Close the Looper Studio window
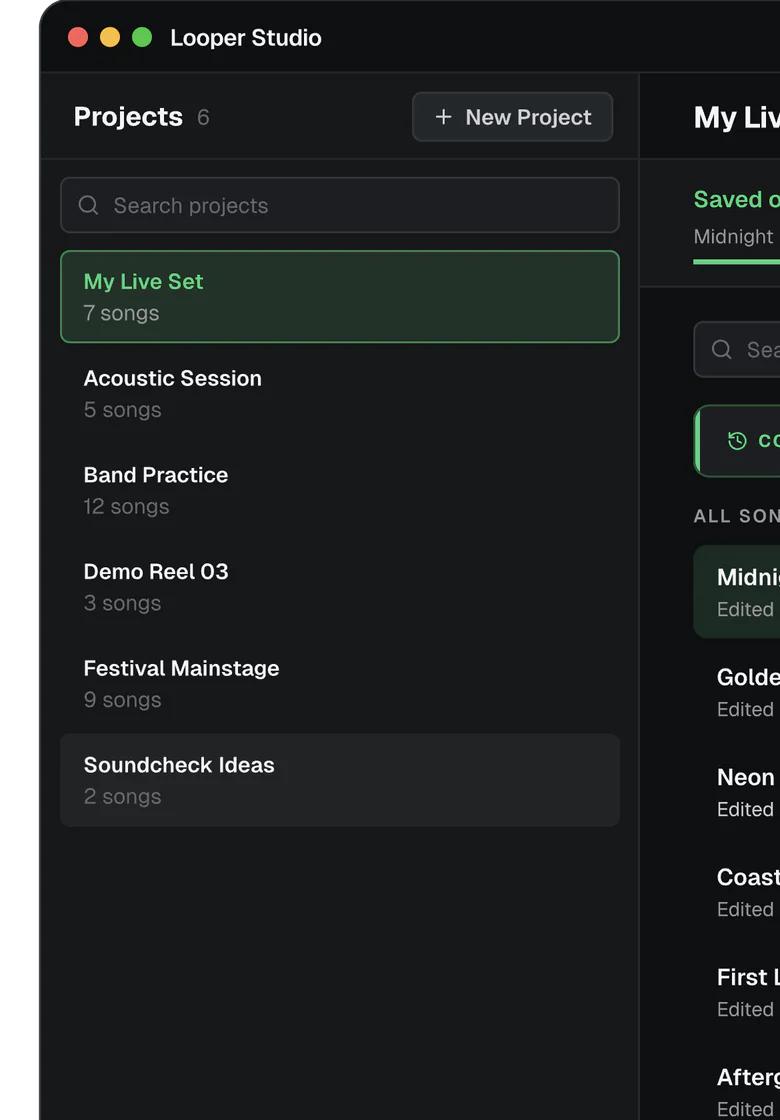 pyautogui.click(x=78, y=37)
